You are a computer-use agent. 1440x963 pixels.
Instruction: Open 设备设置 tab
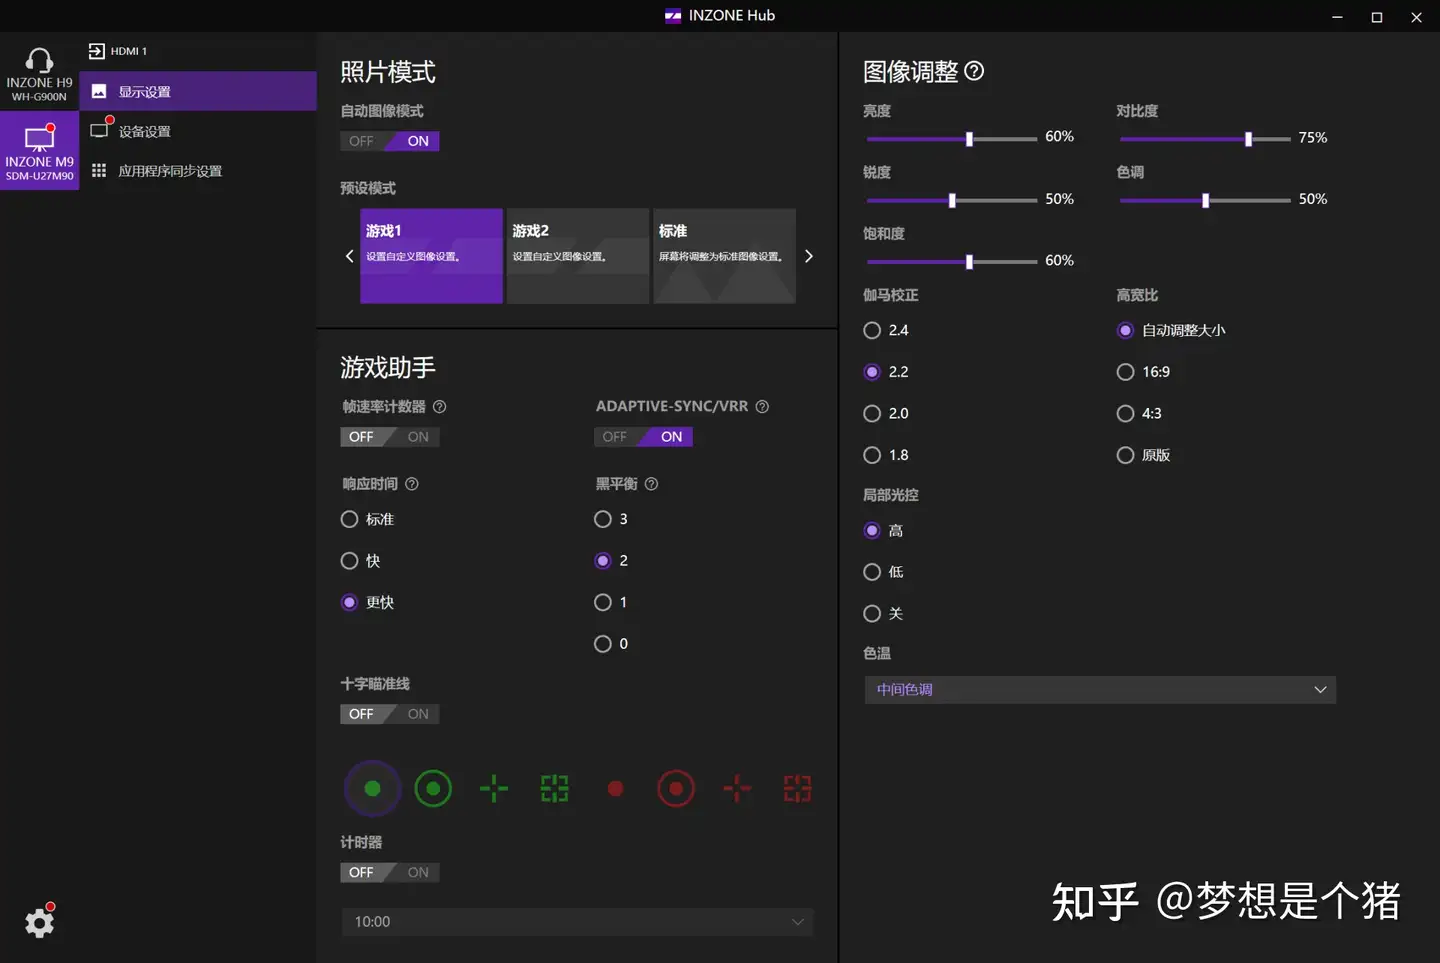pyautogui.click(x=198, y=131)
